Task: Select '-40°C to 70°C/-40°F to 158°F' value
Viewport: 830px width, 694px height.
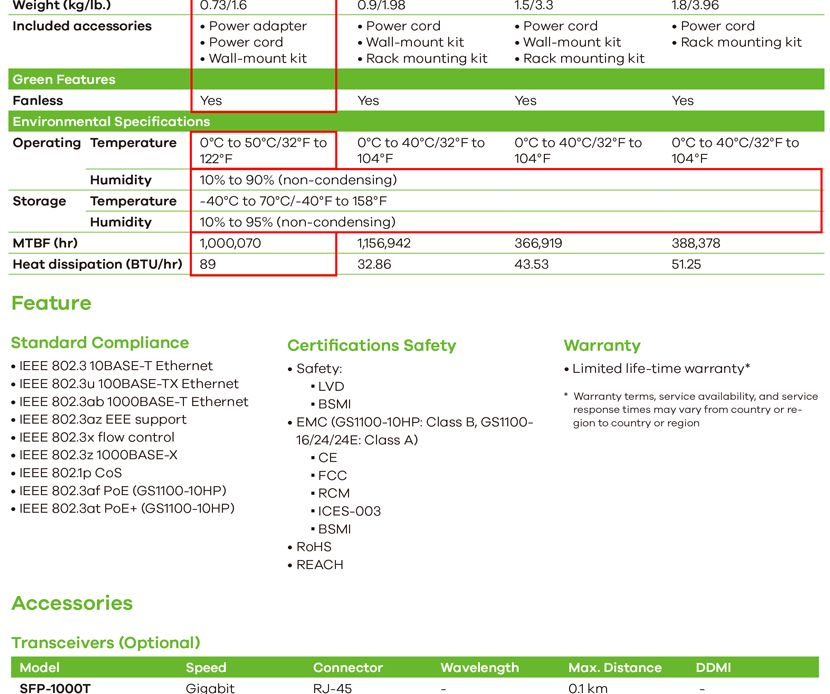Action: pos(293,201)
